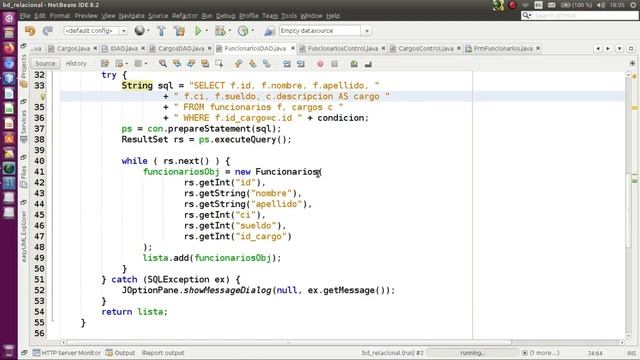
Task: Open dropdown arrow next to Run icon
Action: pyautogui.click(x=207, y=31)
